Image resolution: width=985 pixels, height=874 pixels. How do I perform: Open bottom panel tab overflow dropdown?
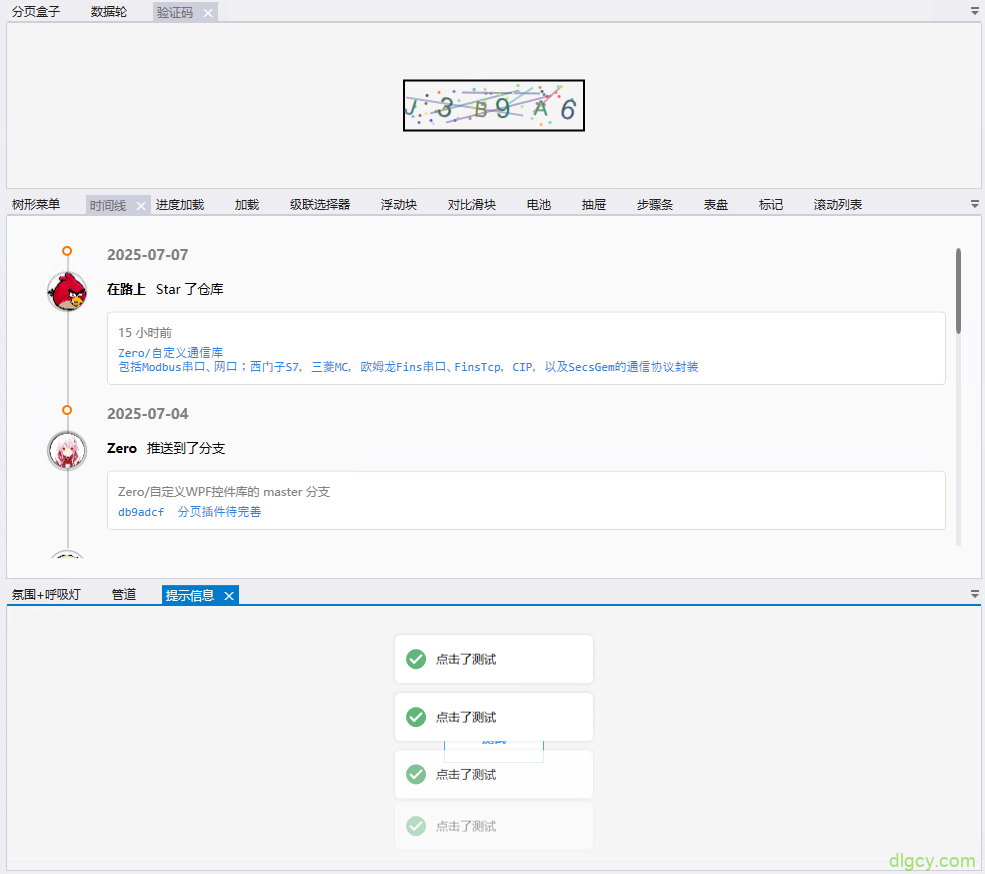pyautogui.click(x=975, y=593)
